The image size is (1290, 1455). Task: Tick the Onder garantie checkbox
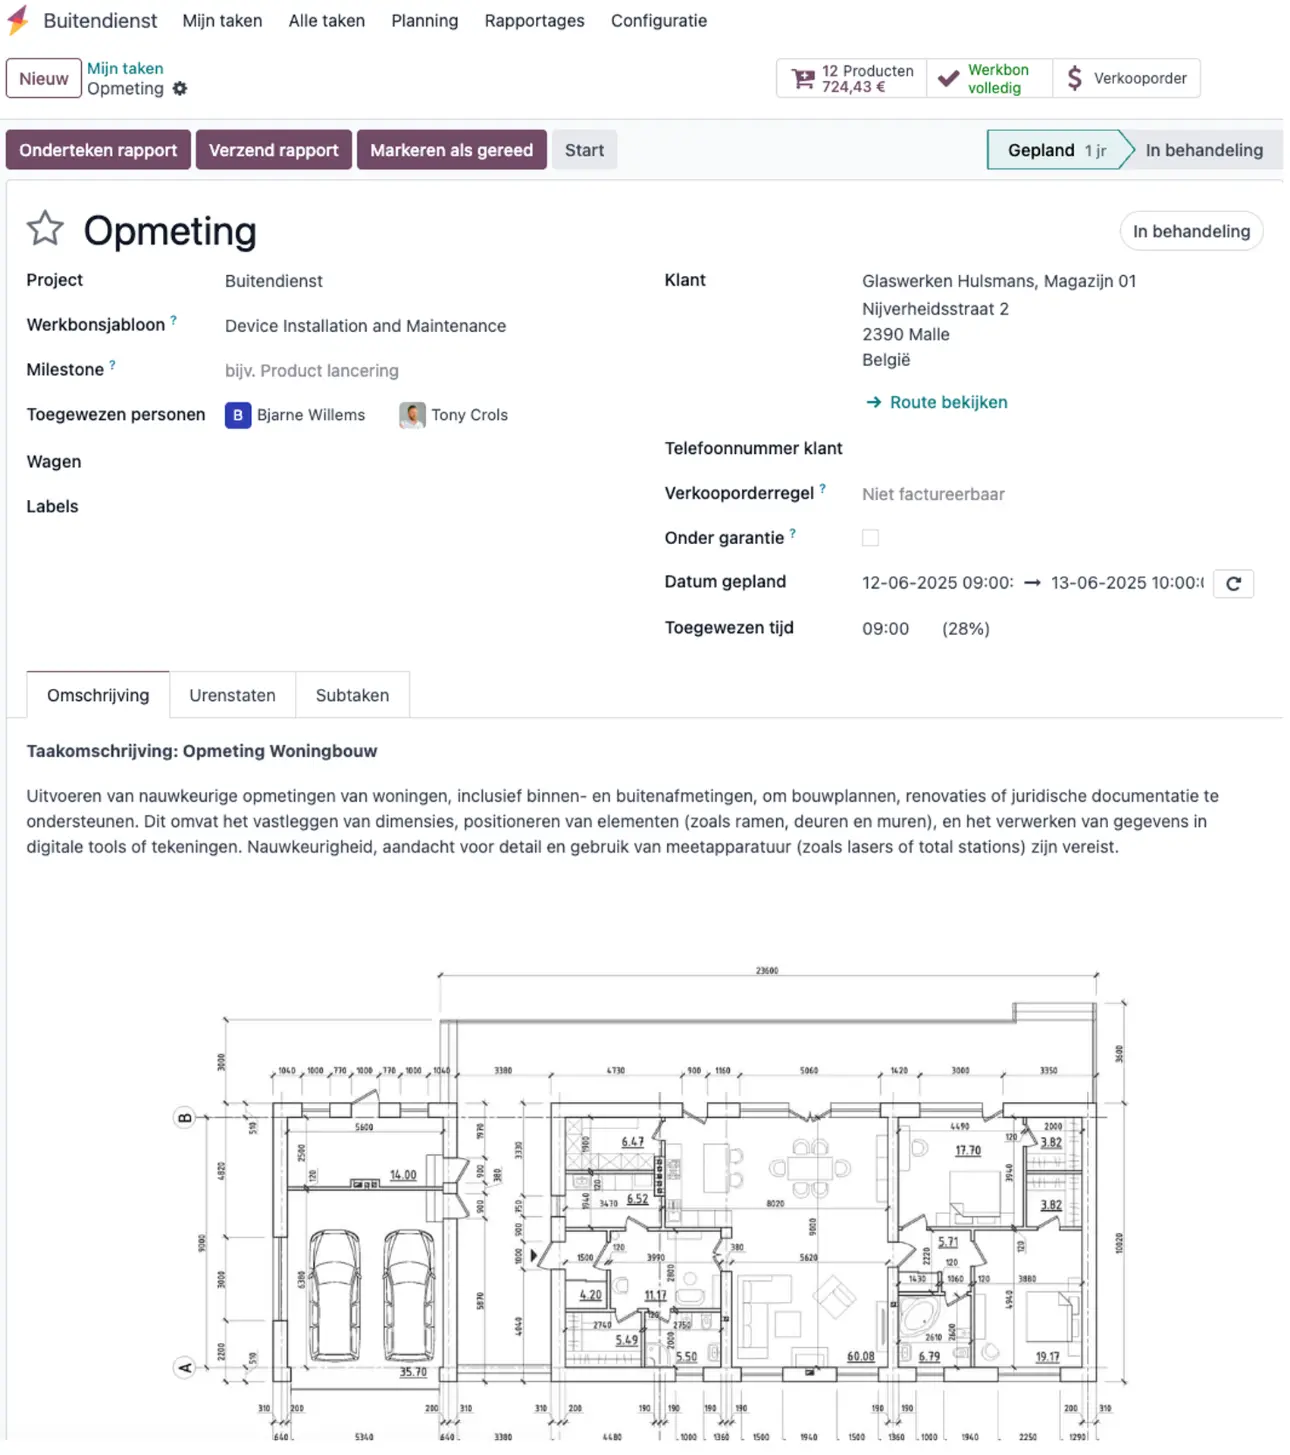coord(870,538)
